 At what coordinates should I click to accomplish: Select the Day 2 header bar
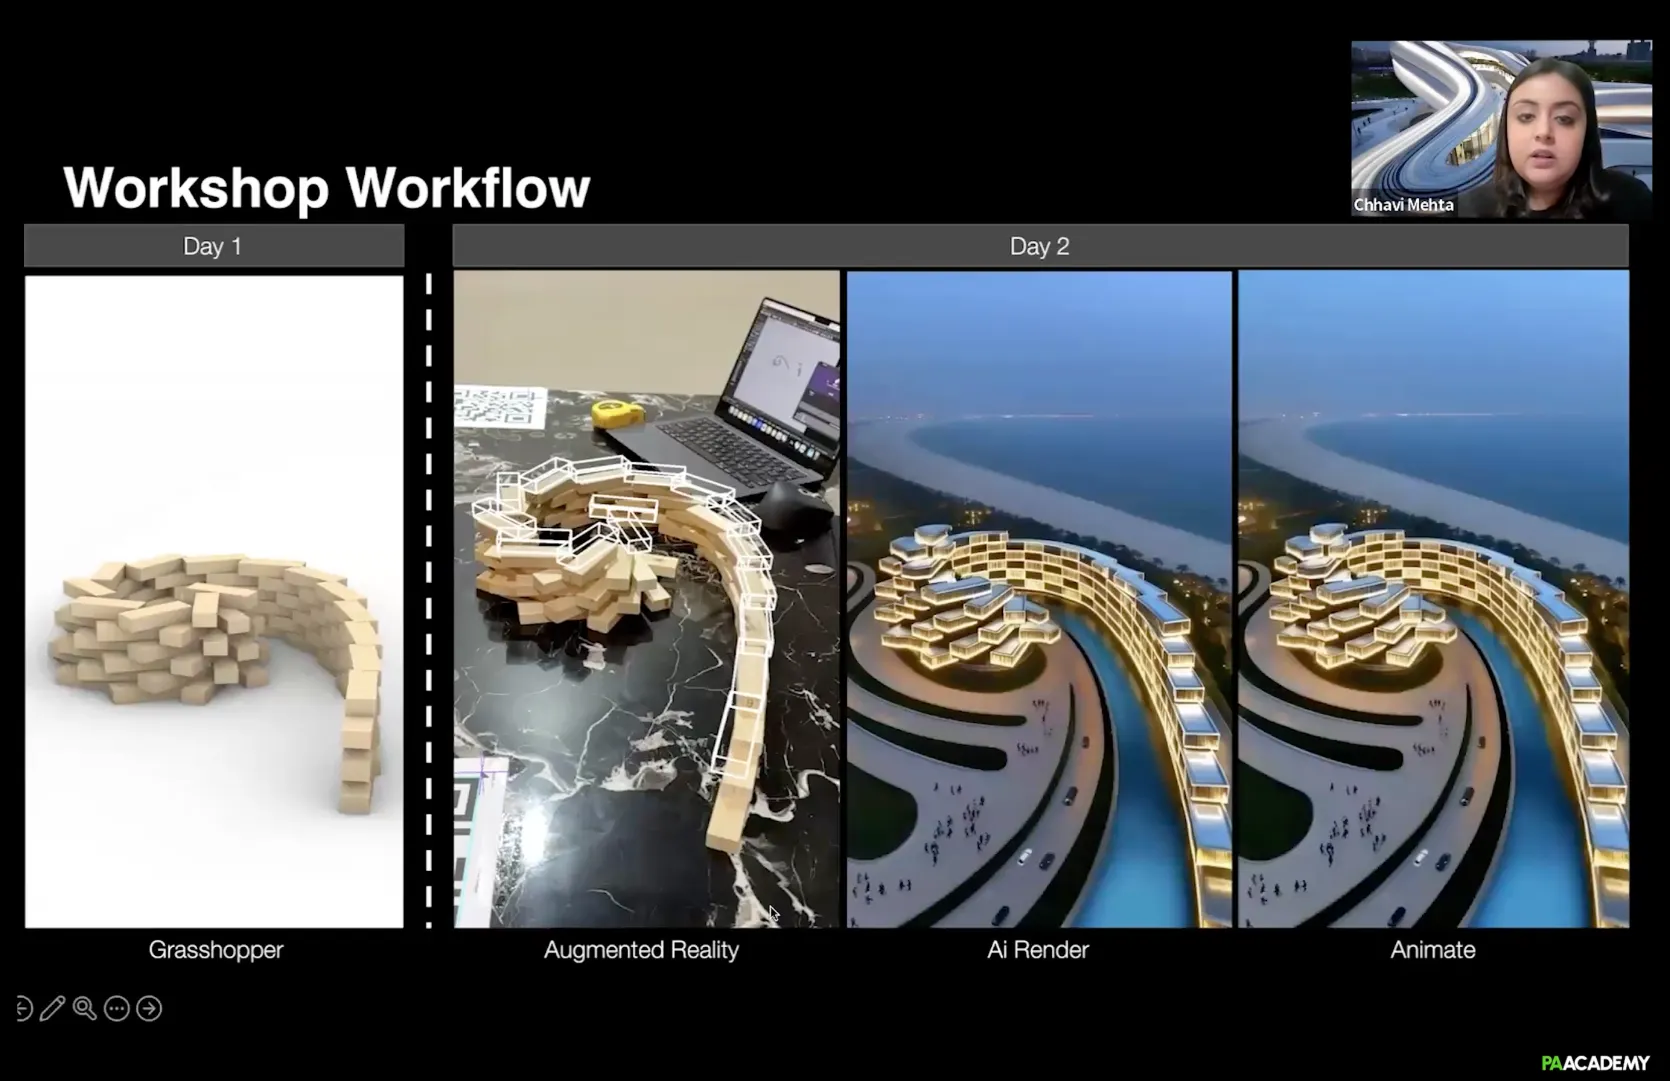[1040, 246]
